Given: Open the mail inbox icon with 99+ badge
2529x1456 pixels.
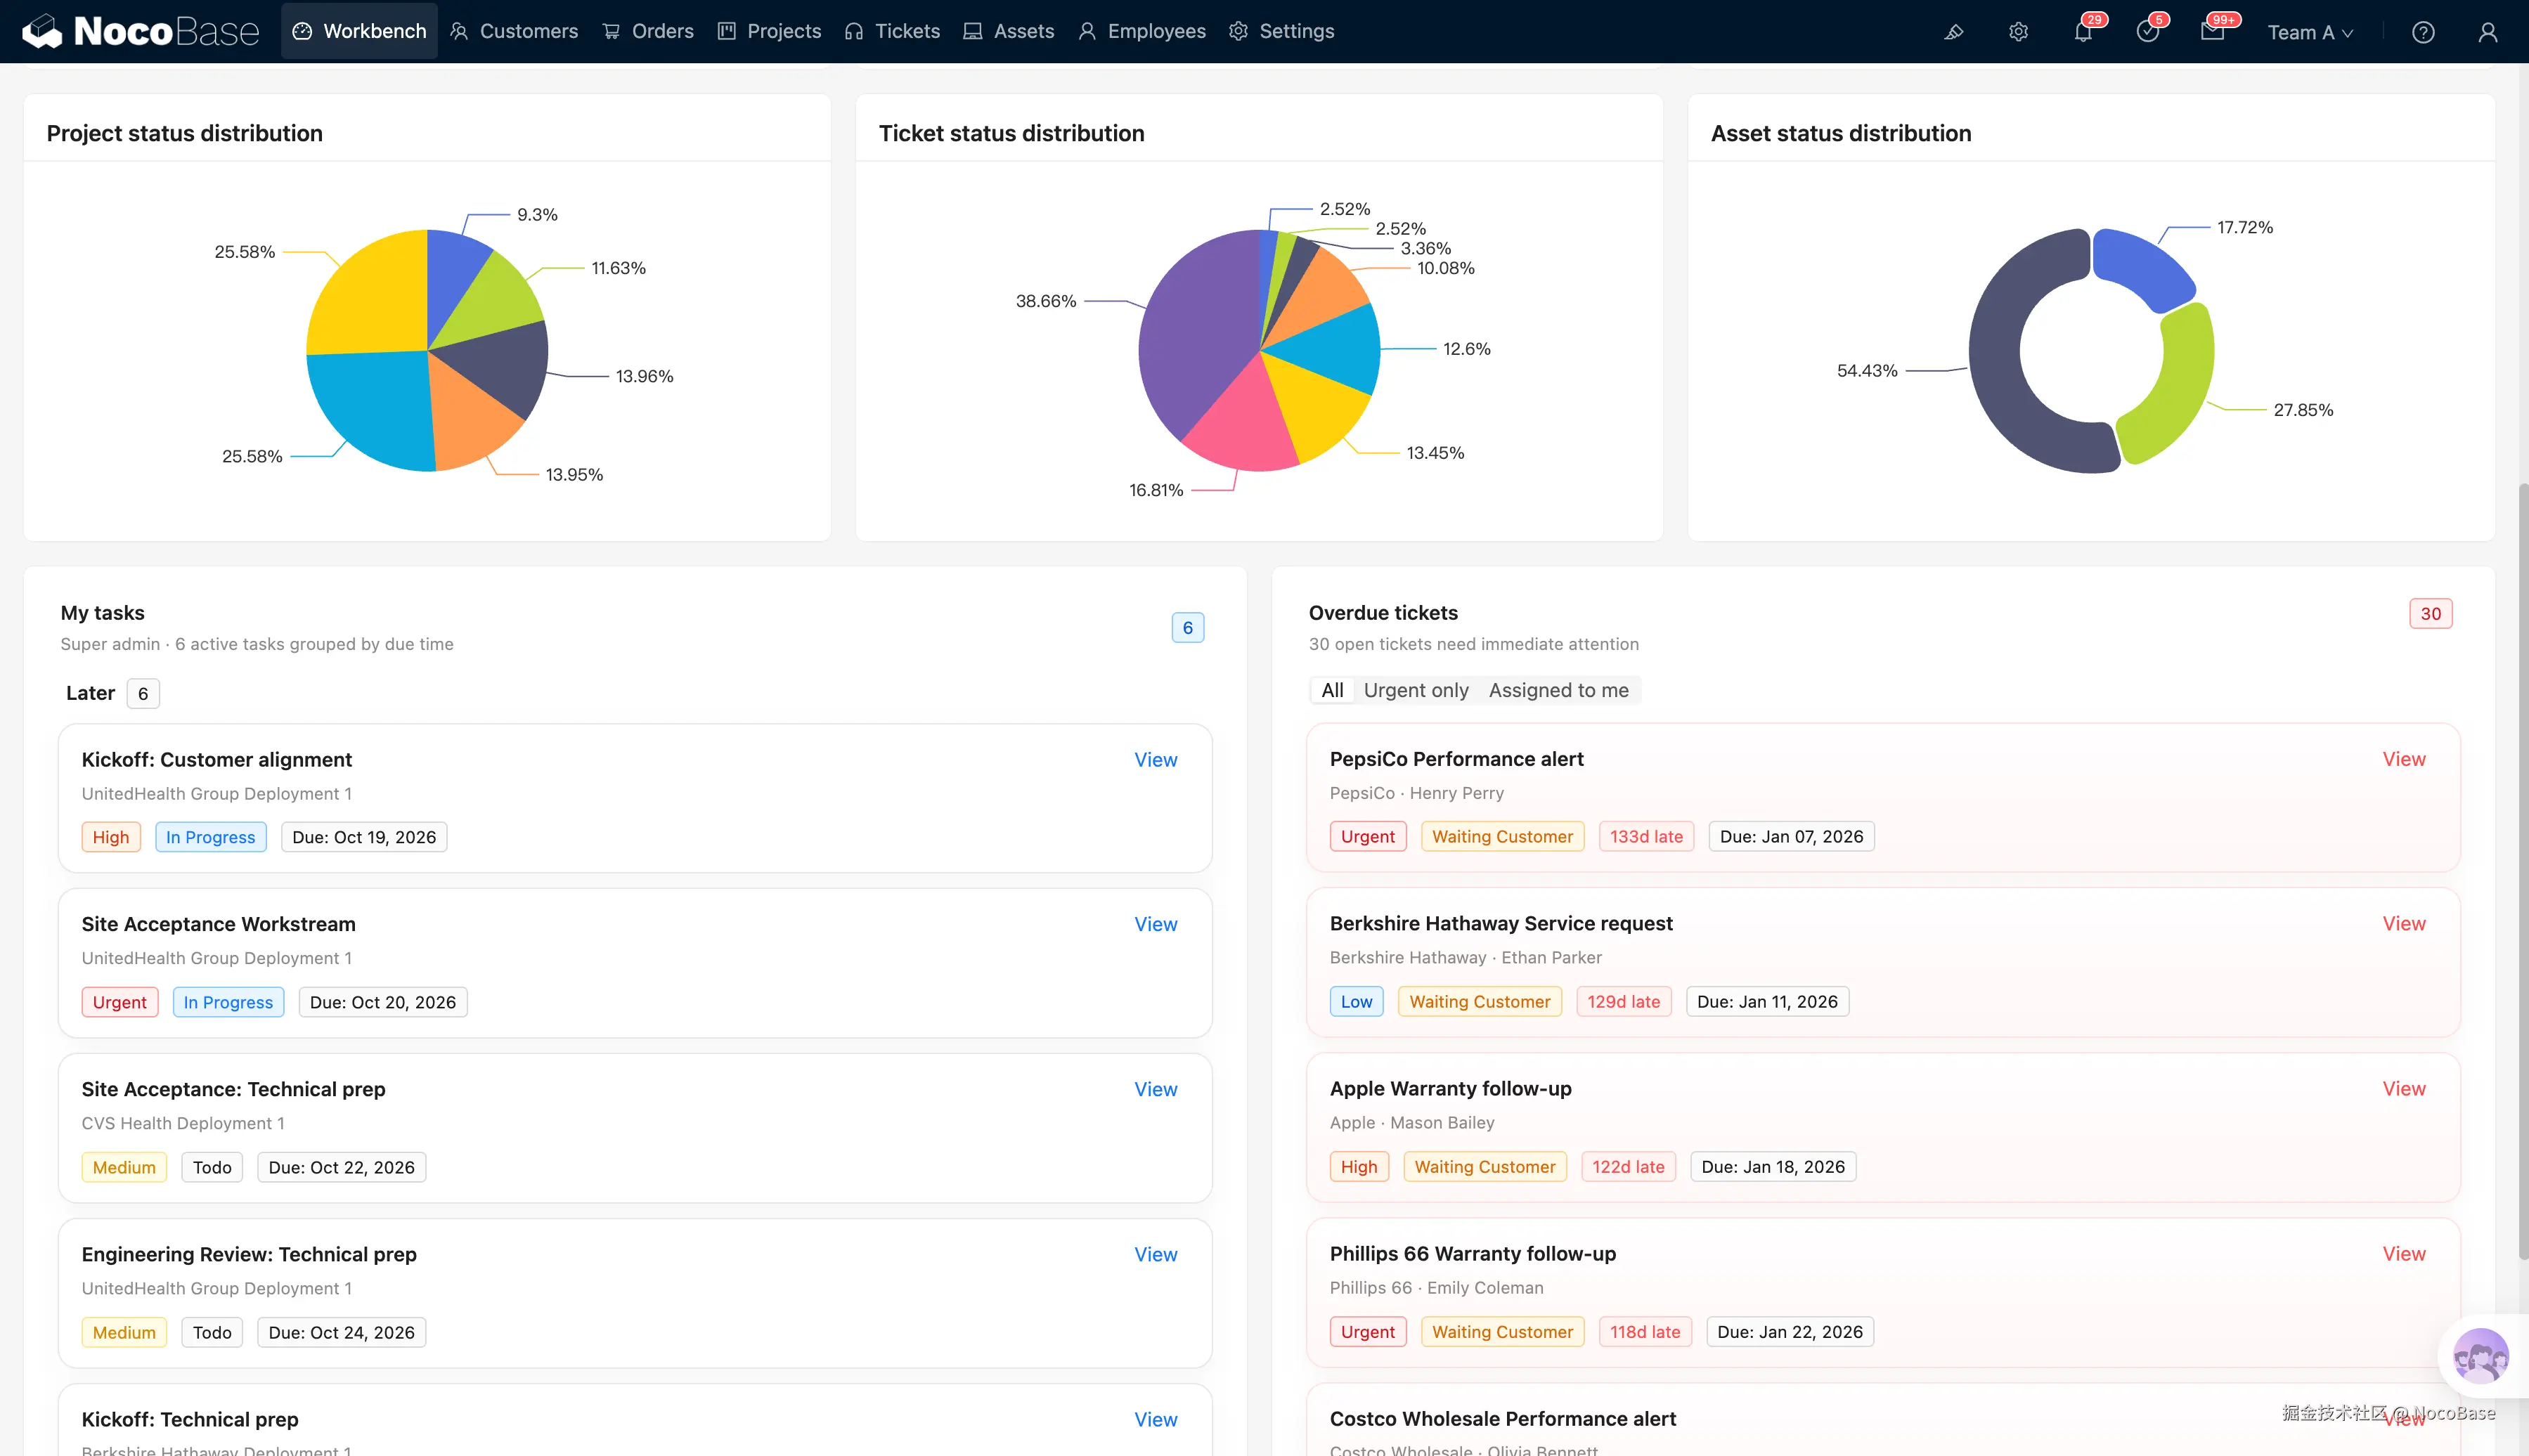Looking at the screenshot, I should [2213, 32].
